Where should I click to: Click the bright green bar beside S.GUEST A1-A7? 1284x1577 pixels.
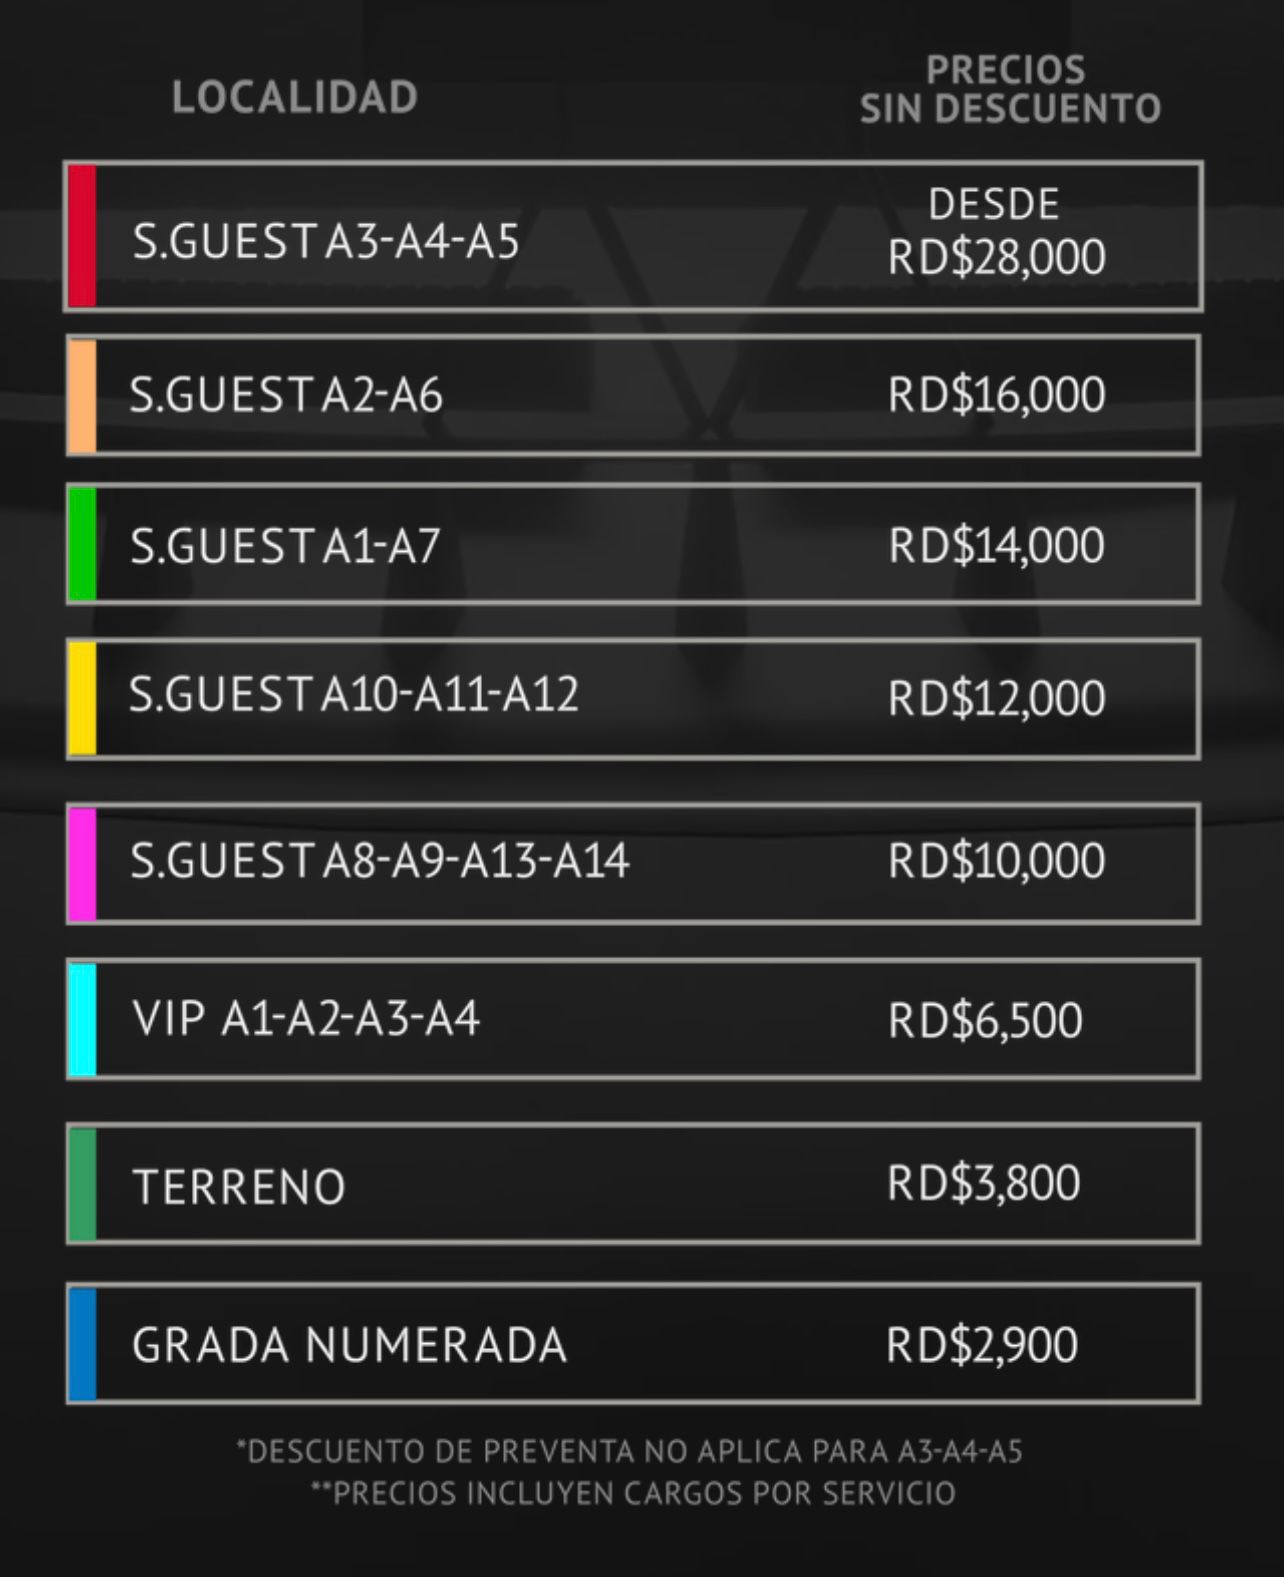coord(82,544)
